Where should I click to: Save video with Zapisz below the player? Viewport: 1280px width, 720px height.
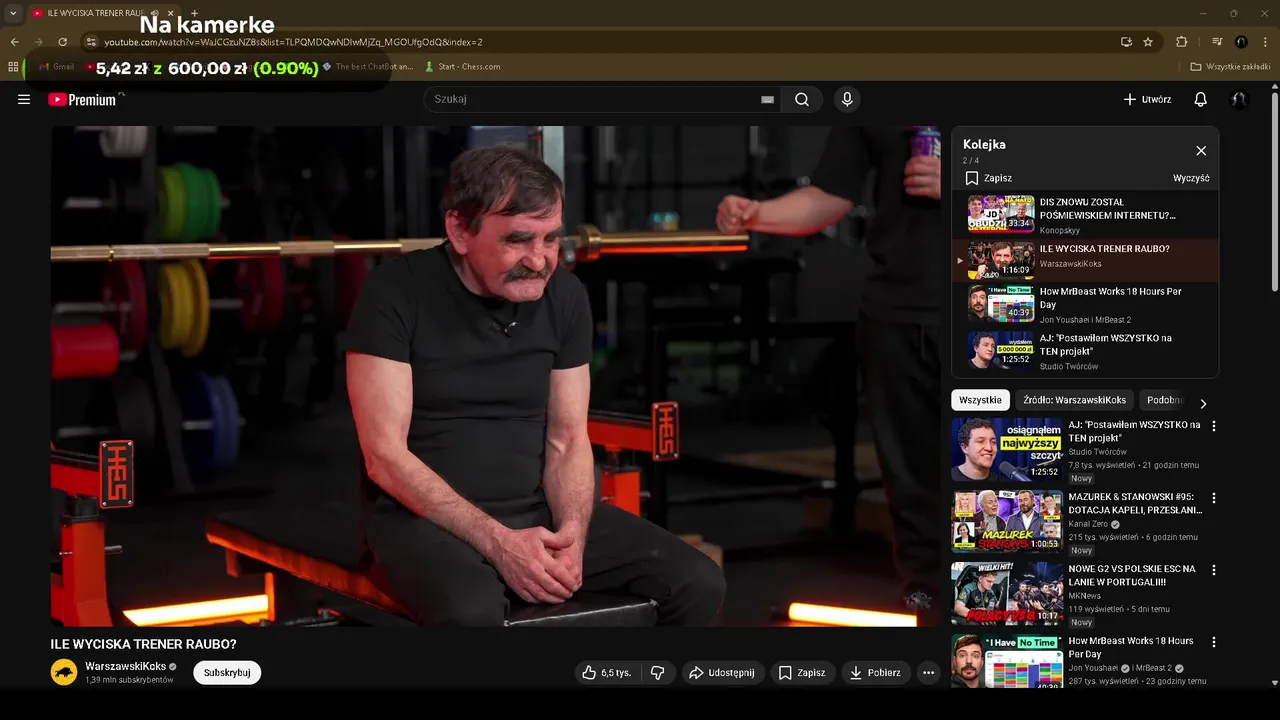point(802,673)
